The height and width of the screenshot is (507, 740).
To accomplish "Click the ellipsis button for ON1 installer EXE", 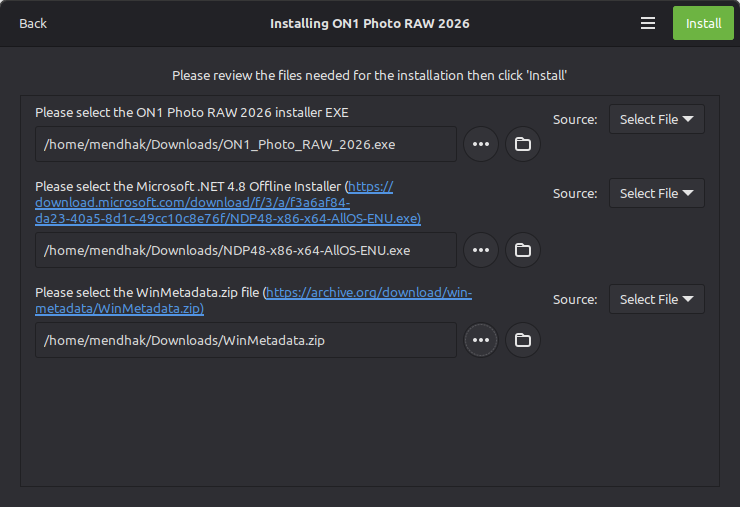I will tap(480, 144).
